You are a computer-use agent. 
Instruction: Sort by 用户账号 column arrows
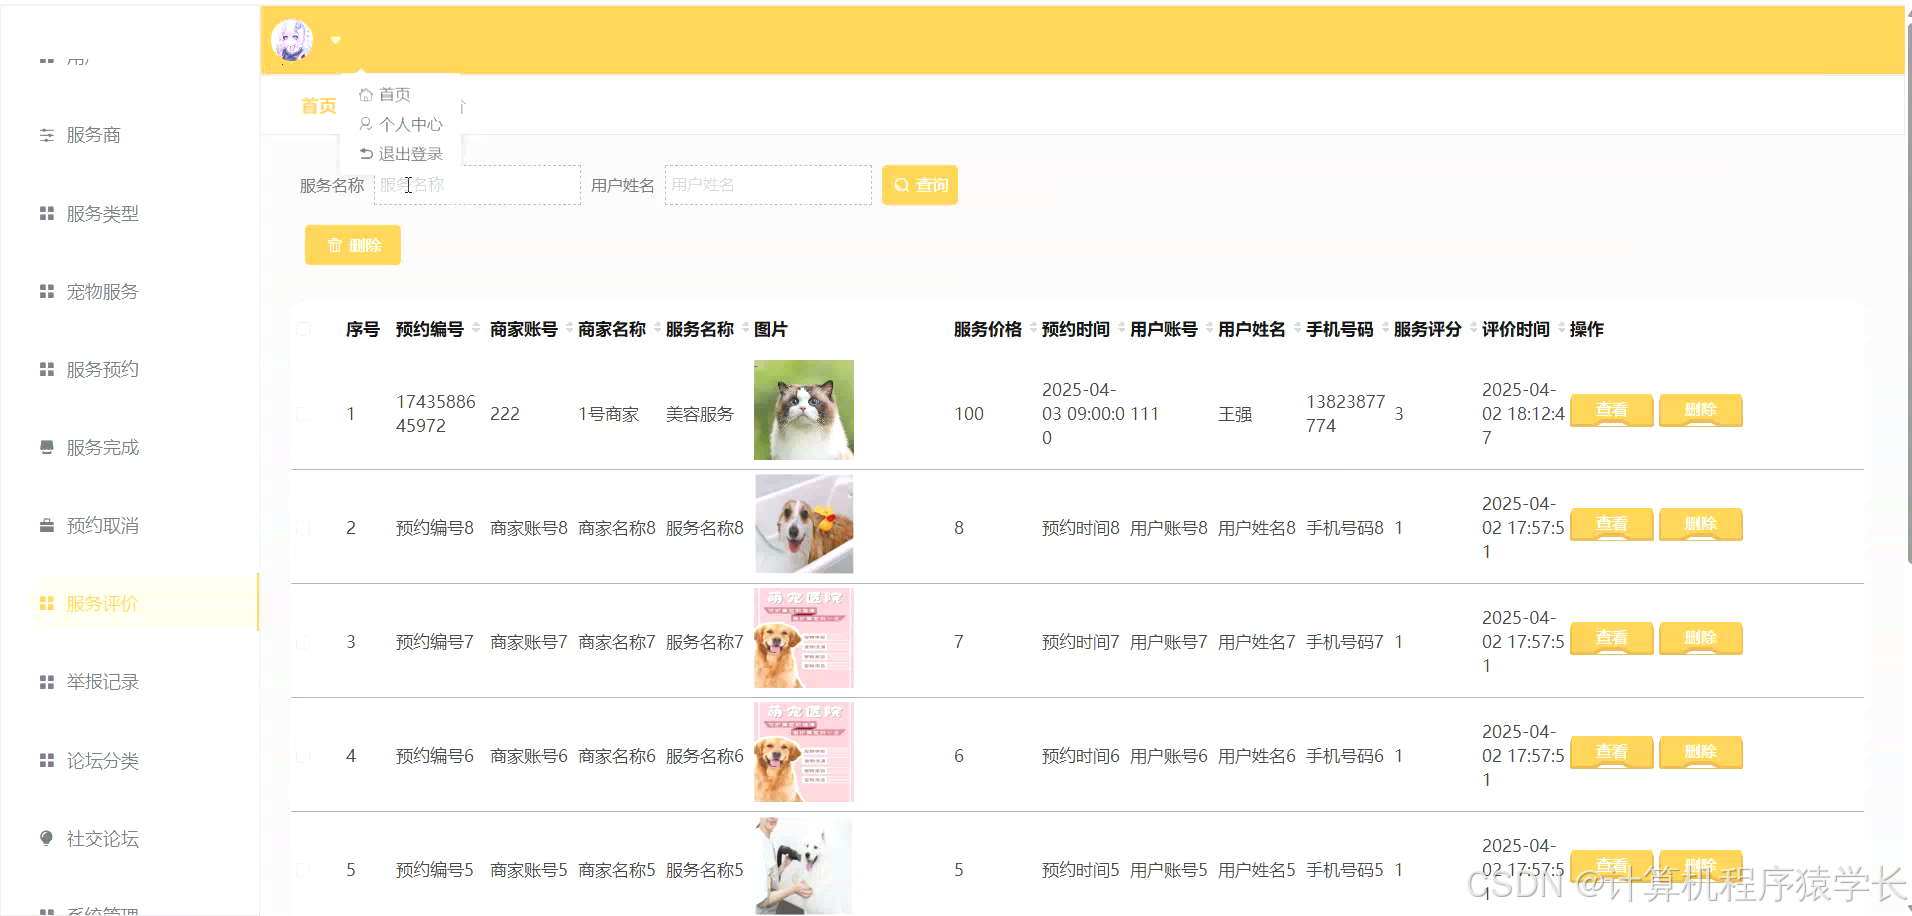[x=1209, y=328]
